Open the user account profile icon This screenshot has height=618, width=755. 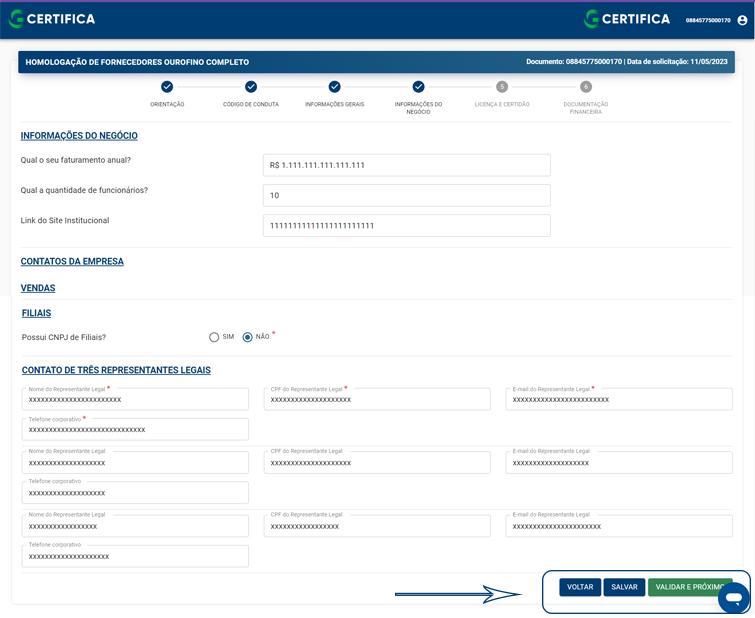[x=741, y=20]
